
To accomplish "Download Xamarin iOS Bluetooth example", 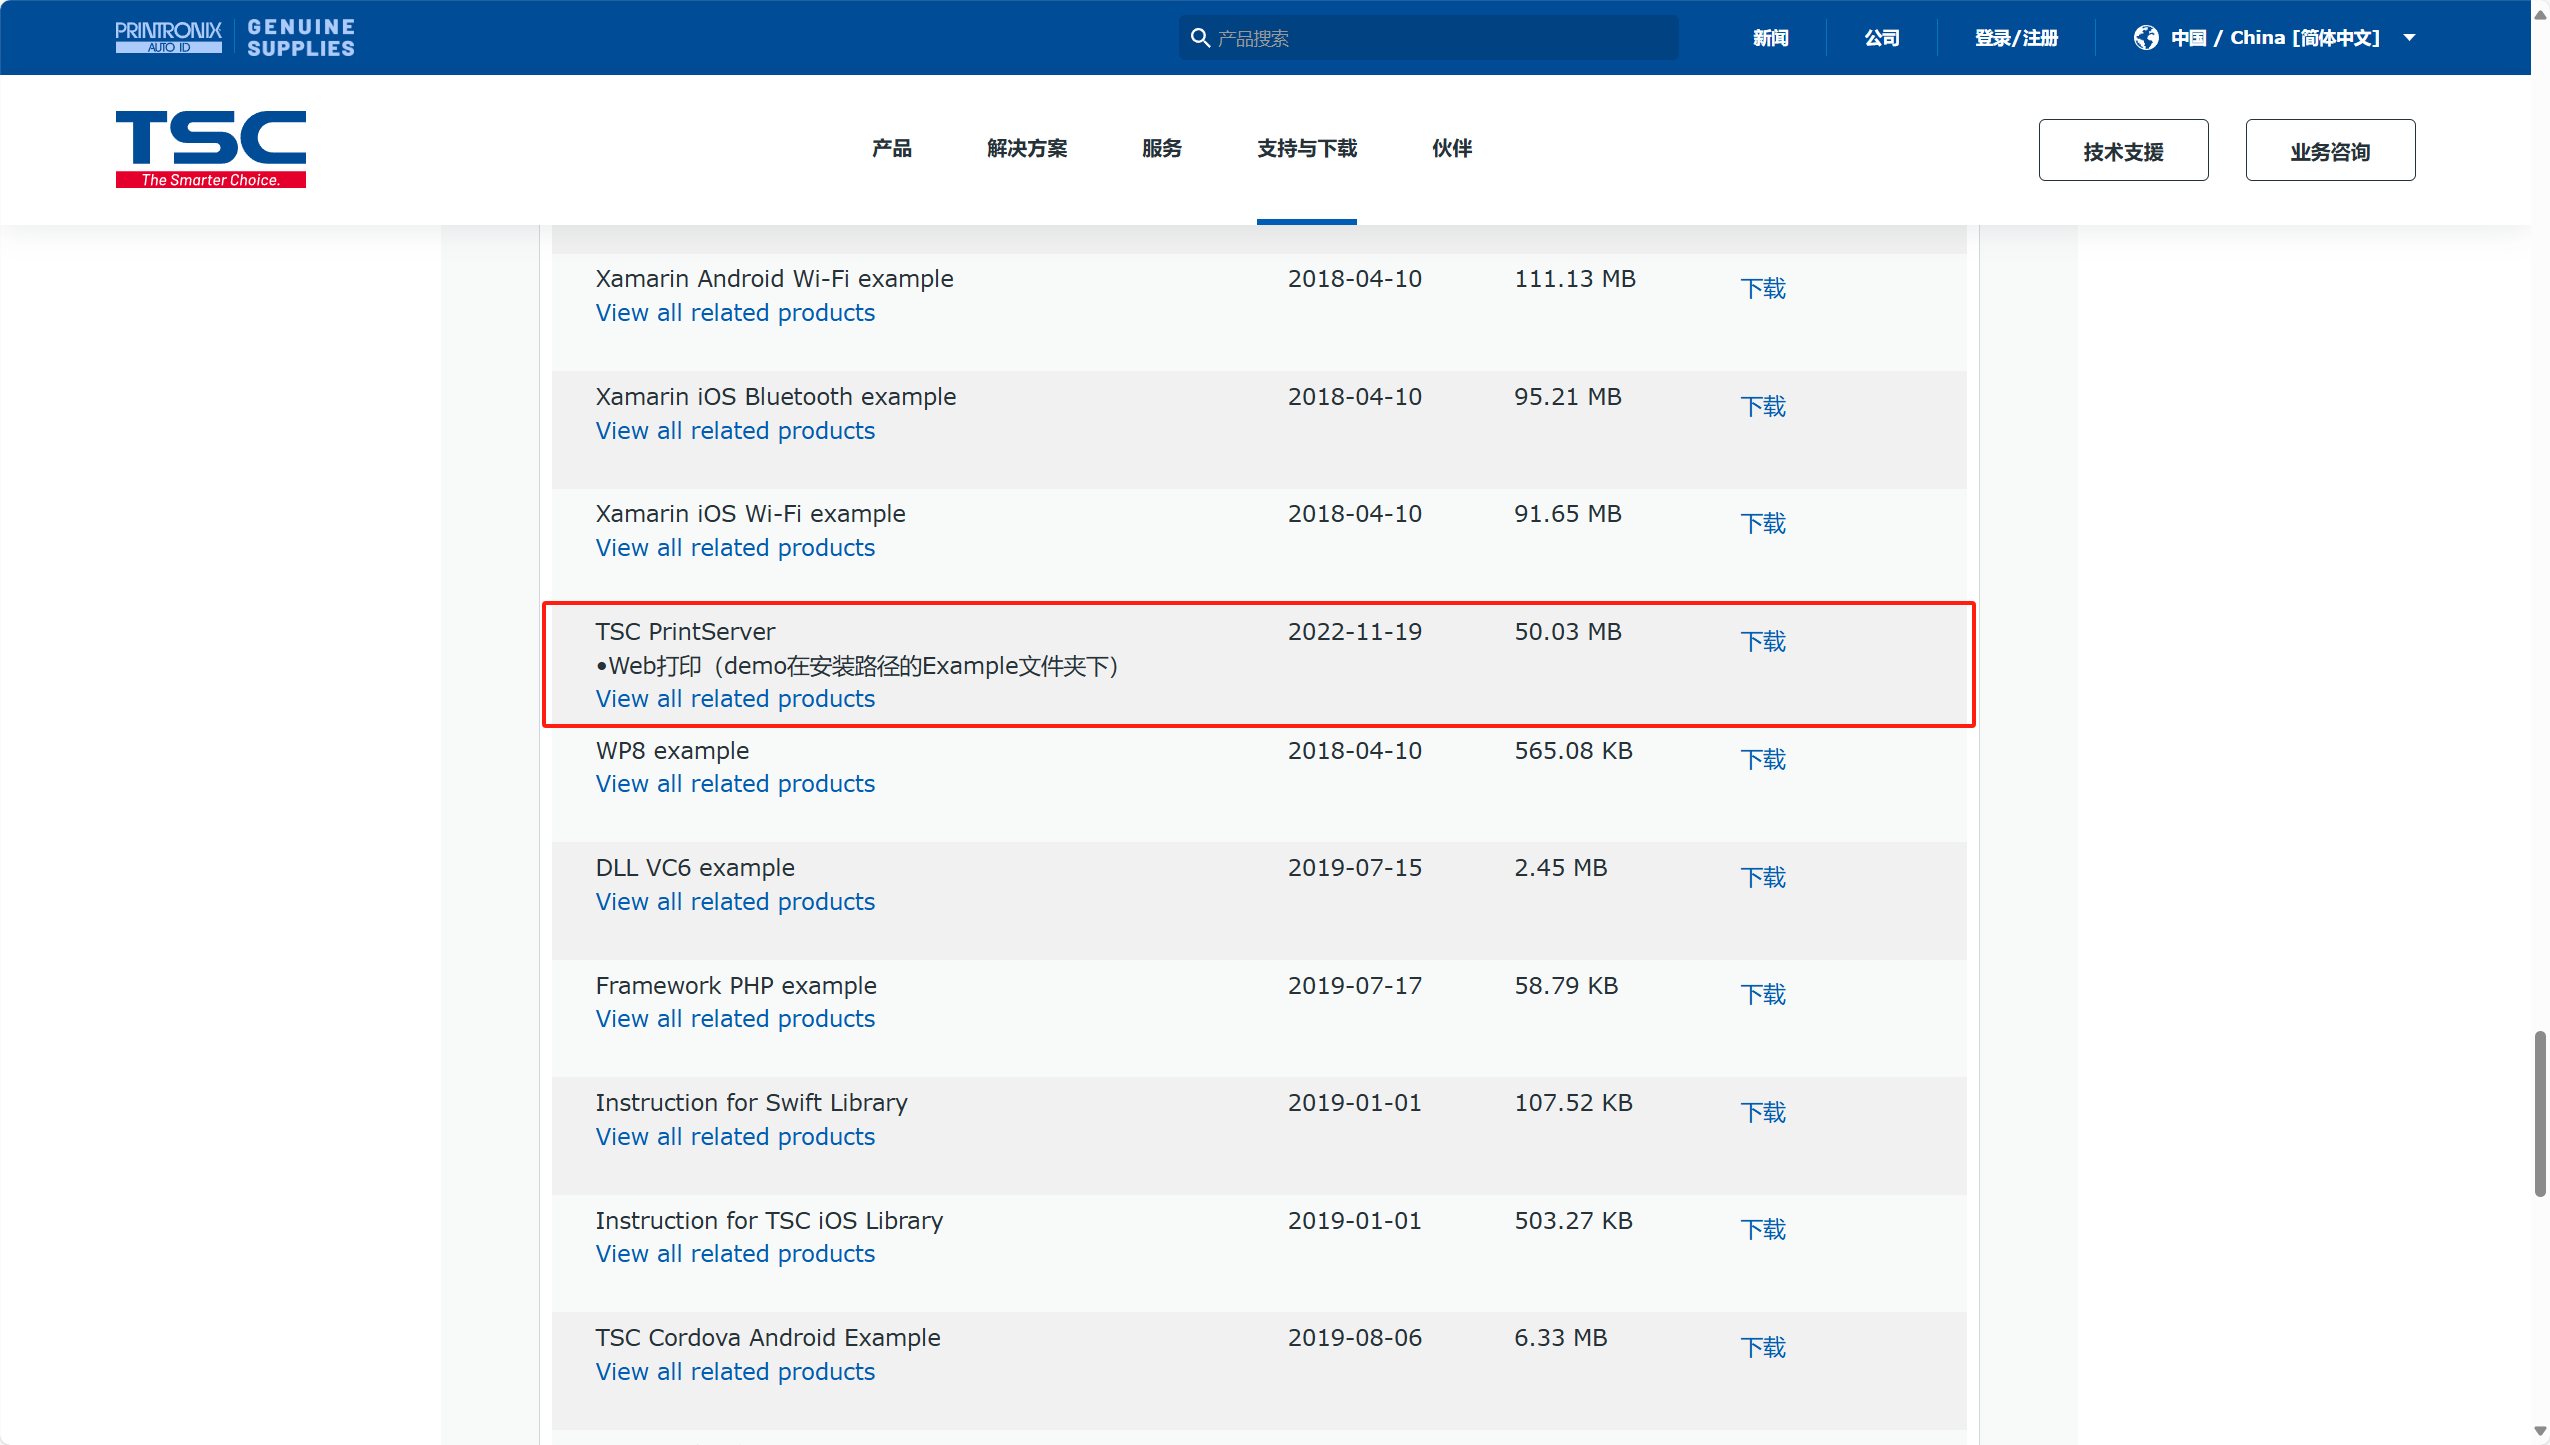I will click(1763, 407).
